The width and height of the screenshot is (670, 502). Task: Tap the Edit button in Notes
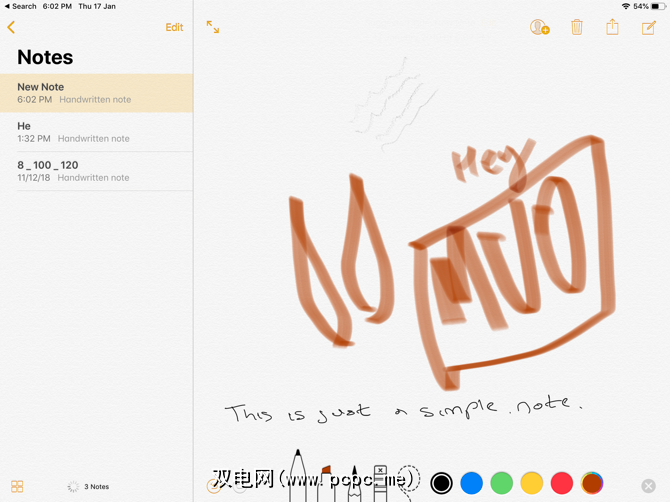[x=174, y=27]
